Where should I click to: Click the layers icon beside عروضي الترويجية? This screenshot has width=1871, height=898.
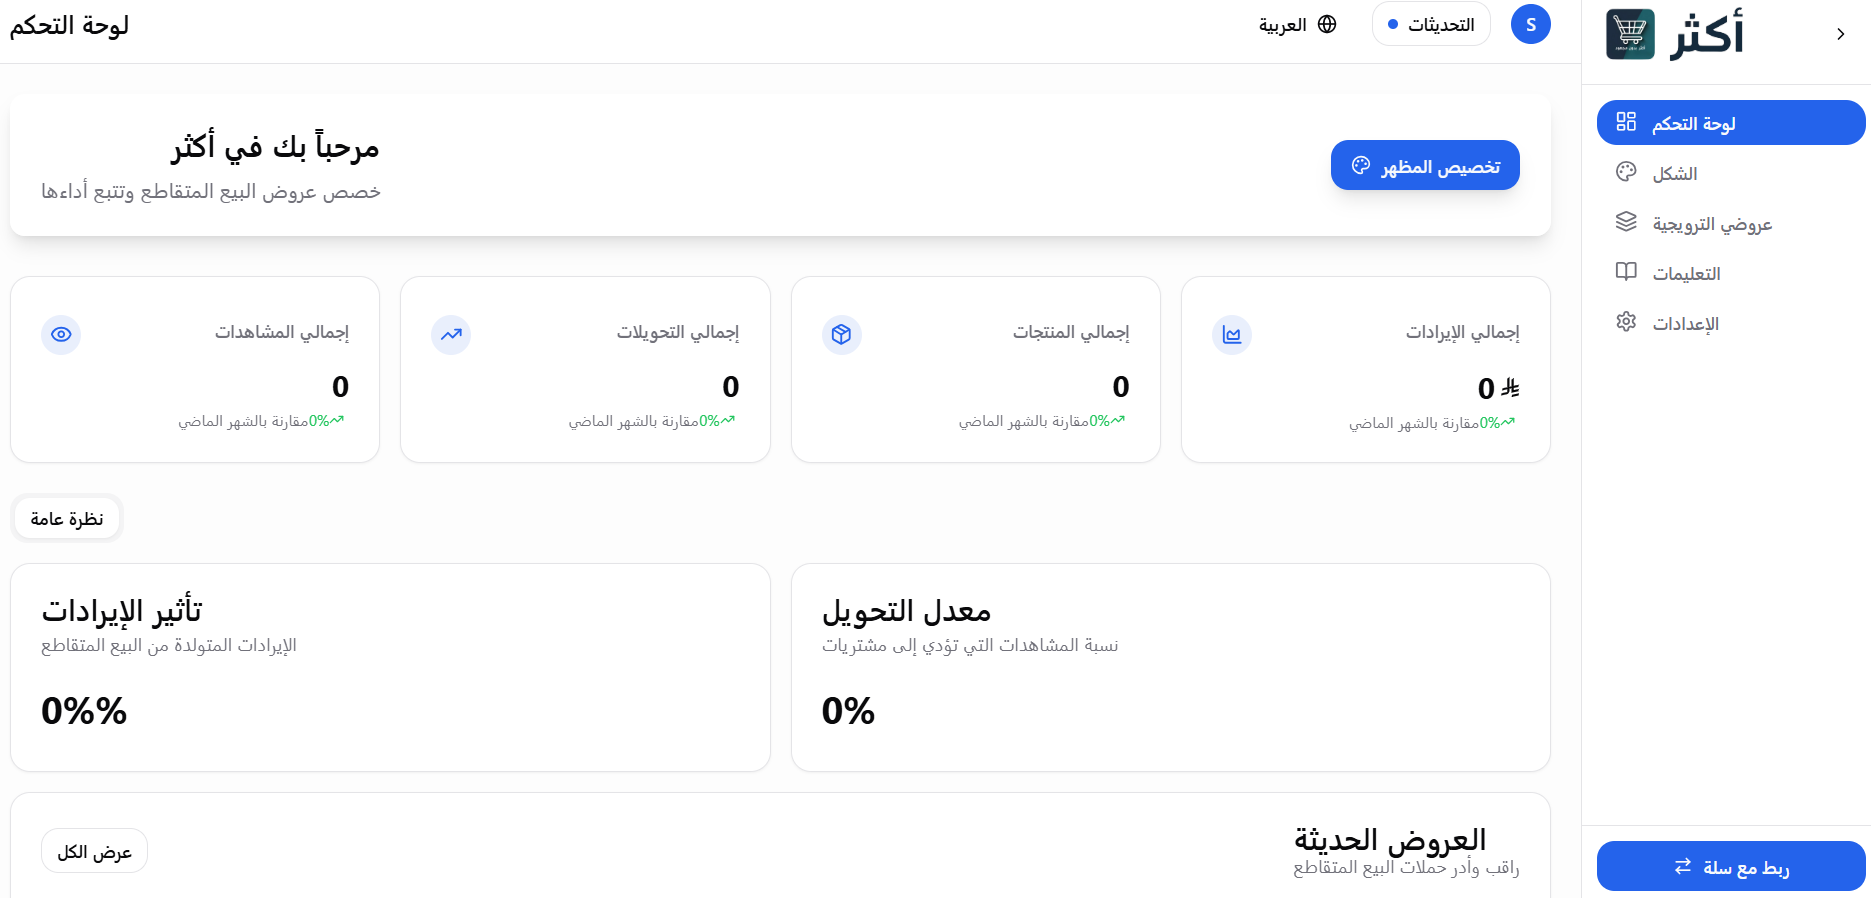(1626, 222)
